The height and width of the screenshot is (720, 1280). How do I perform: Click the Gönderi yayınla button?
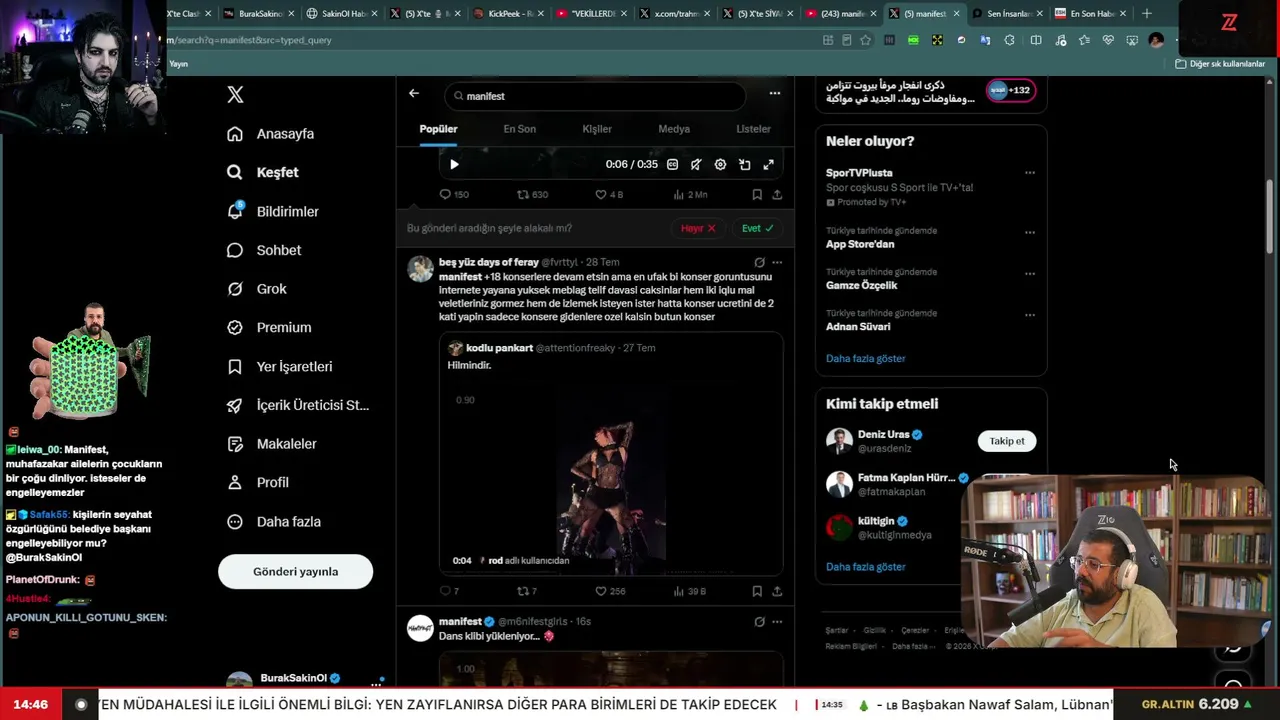tap(296, 572)
